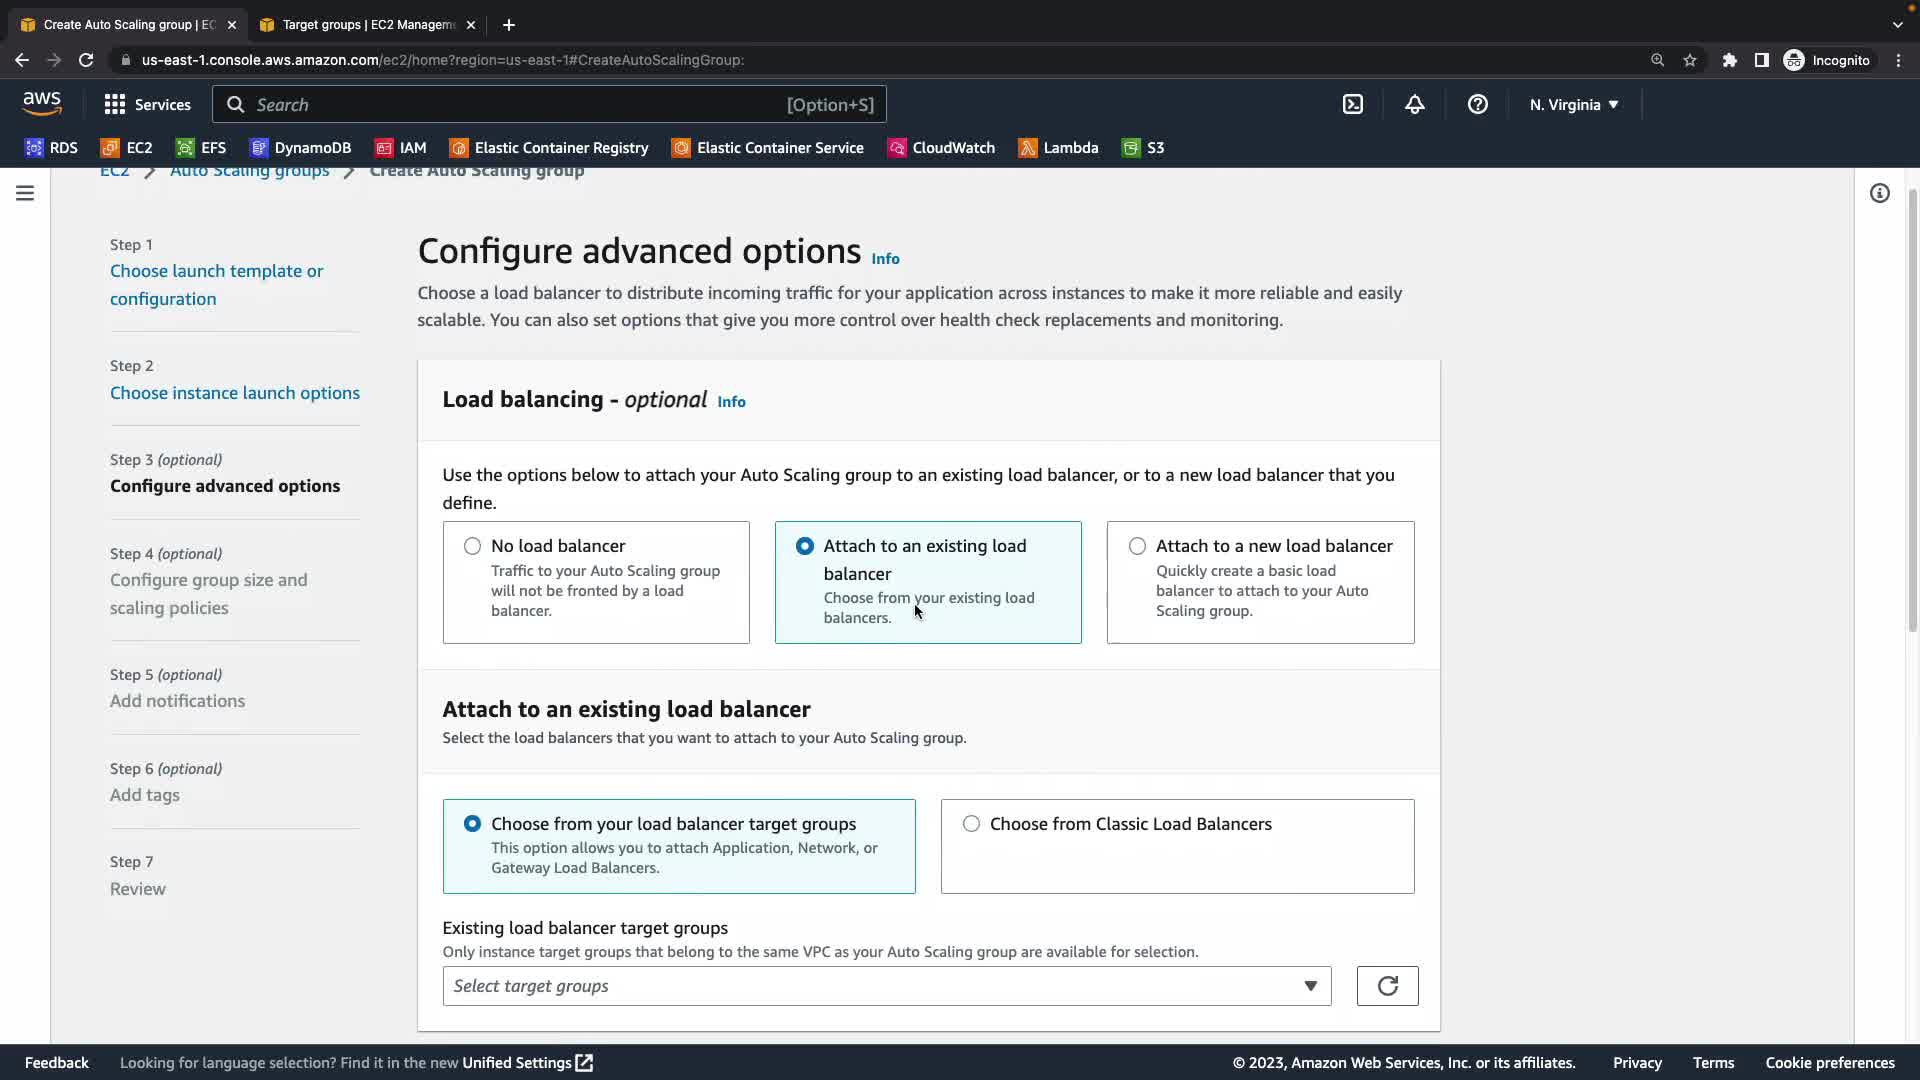
Task: Select No load balancer option
Action: pos(472,546)
